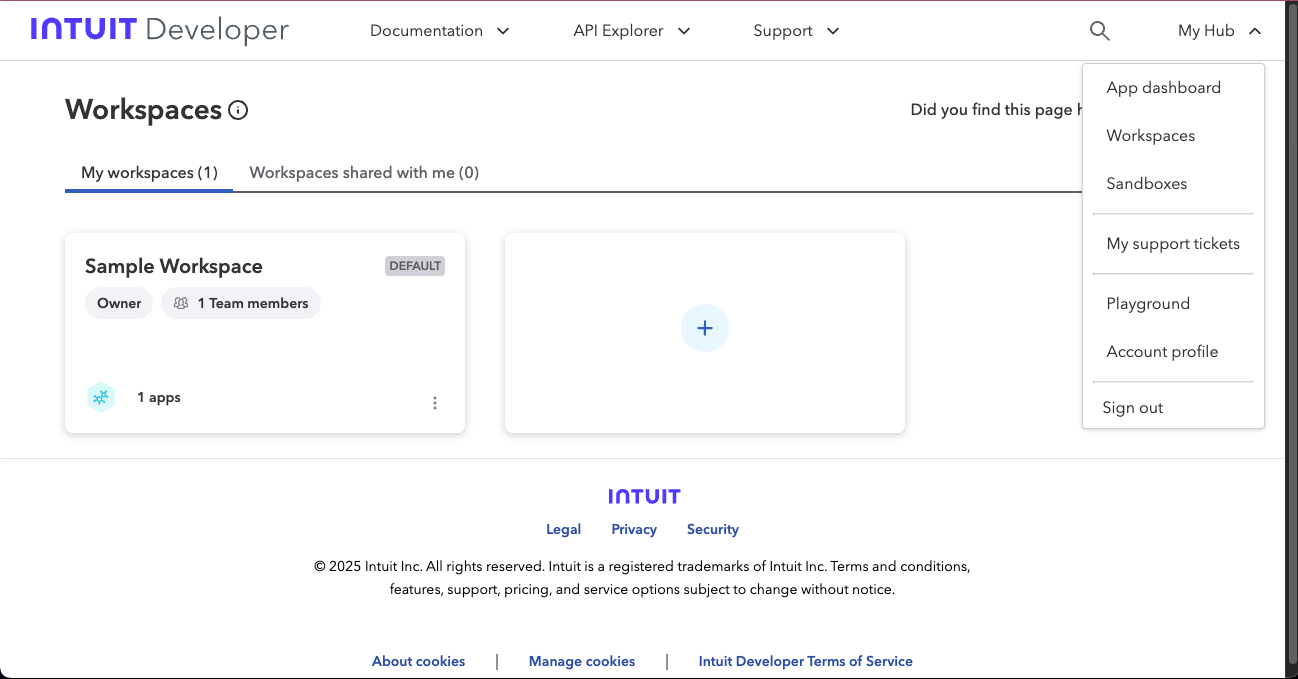
Task: Open Sample Workspace three-dot menu
Action: point(435,403)
